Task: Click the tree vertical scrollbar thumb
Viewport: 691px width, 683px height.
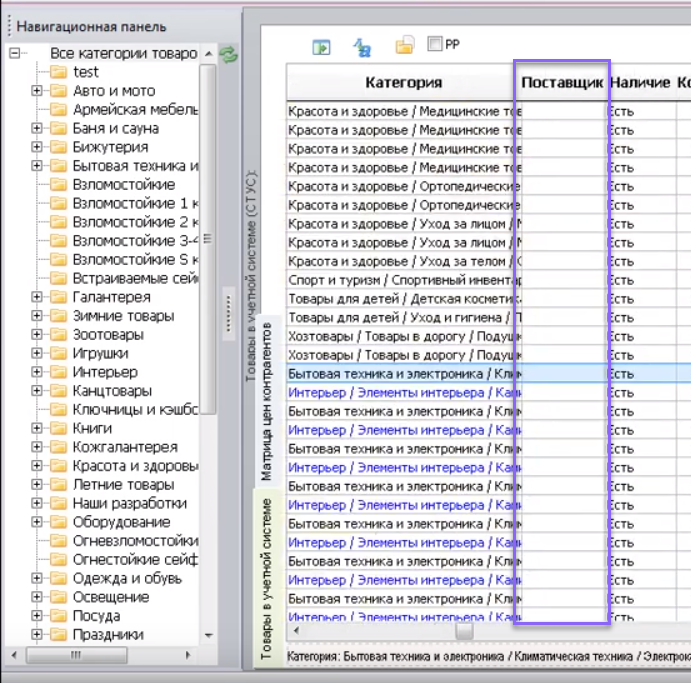Action: 208,239
